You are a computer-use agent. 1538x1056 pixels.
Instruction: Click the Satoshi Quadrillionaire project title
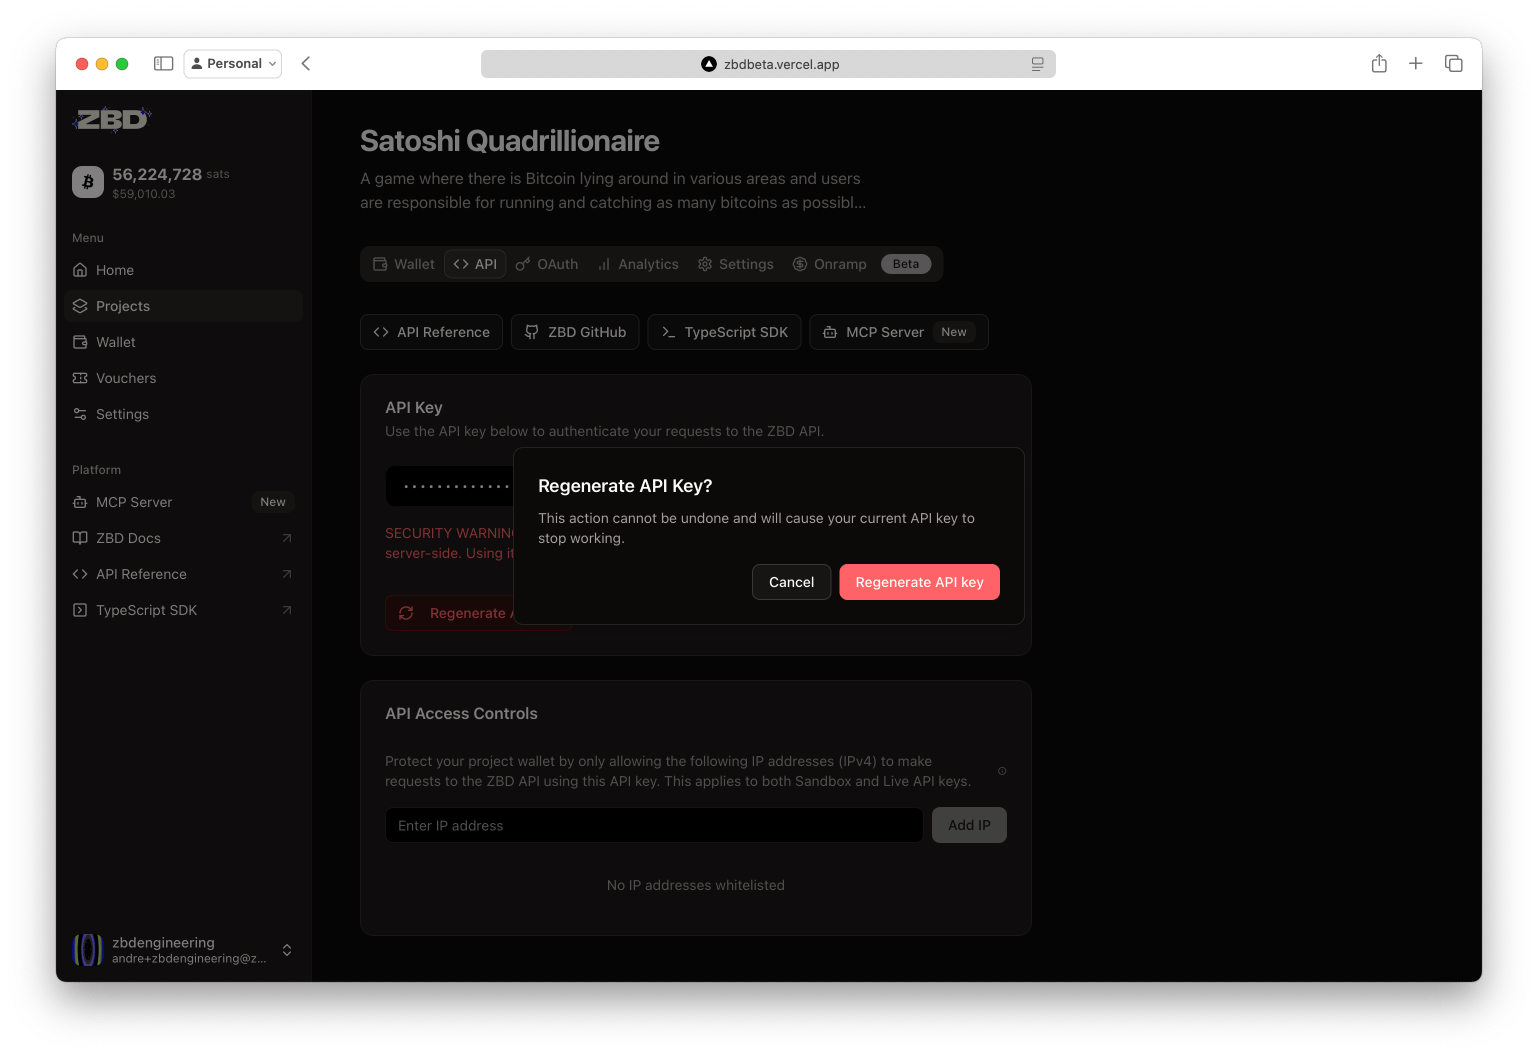click(510, 141)
